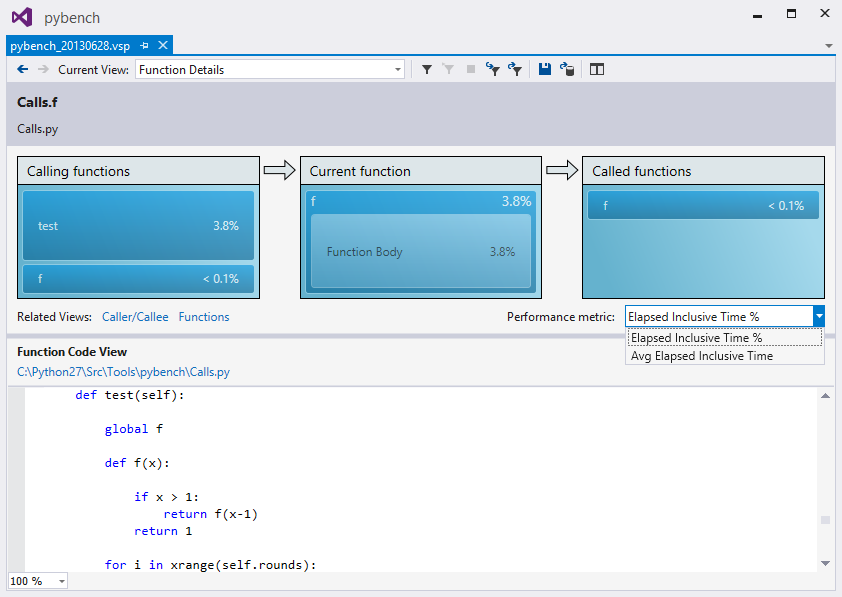Click the greyed-out clear filter funnel
This screenshot has height=597, width=842.
coord(448,69)
